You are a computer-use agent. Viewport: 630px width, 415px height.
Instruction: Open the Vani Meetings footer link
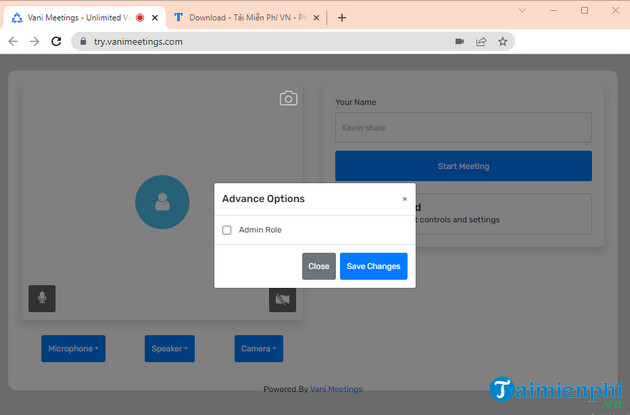tap(336, 389)
